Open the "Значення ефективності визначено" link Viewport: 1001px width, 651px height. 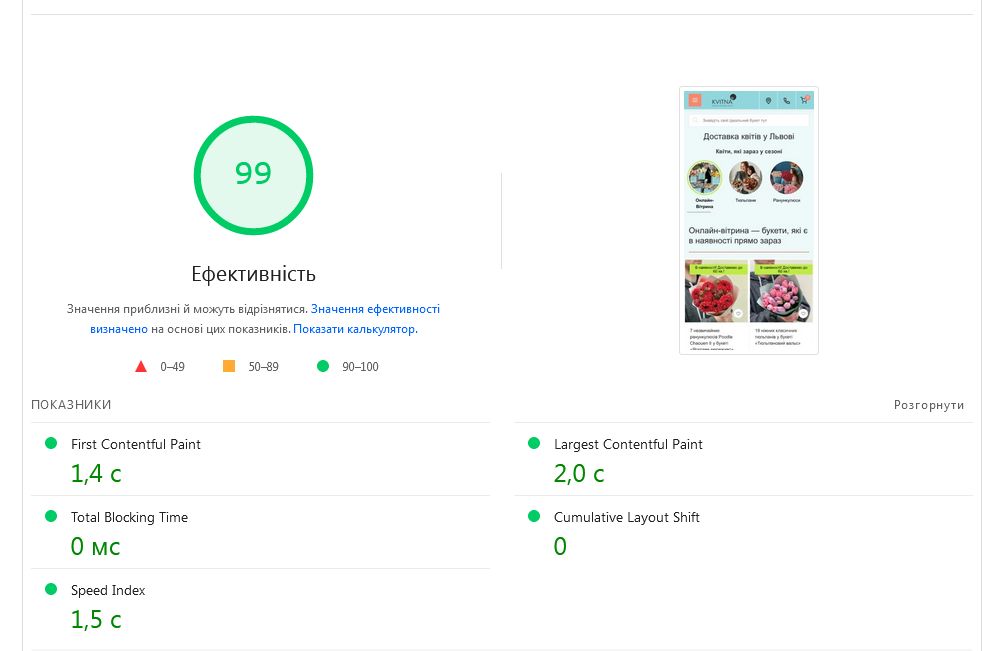pyautogui.click(x=375, y=309)
